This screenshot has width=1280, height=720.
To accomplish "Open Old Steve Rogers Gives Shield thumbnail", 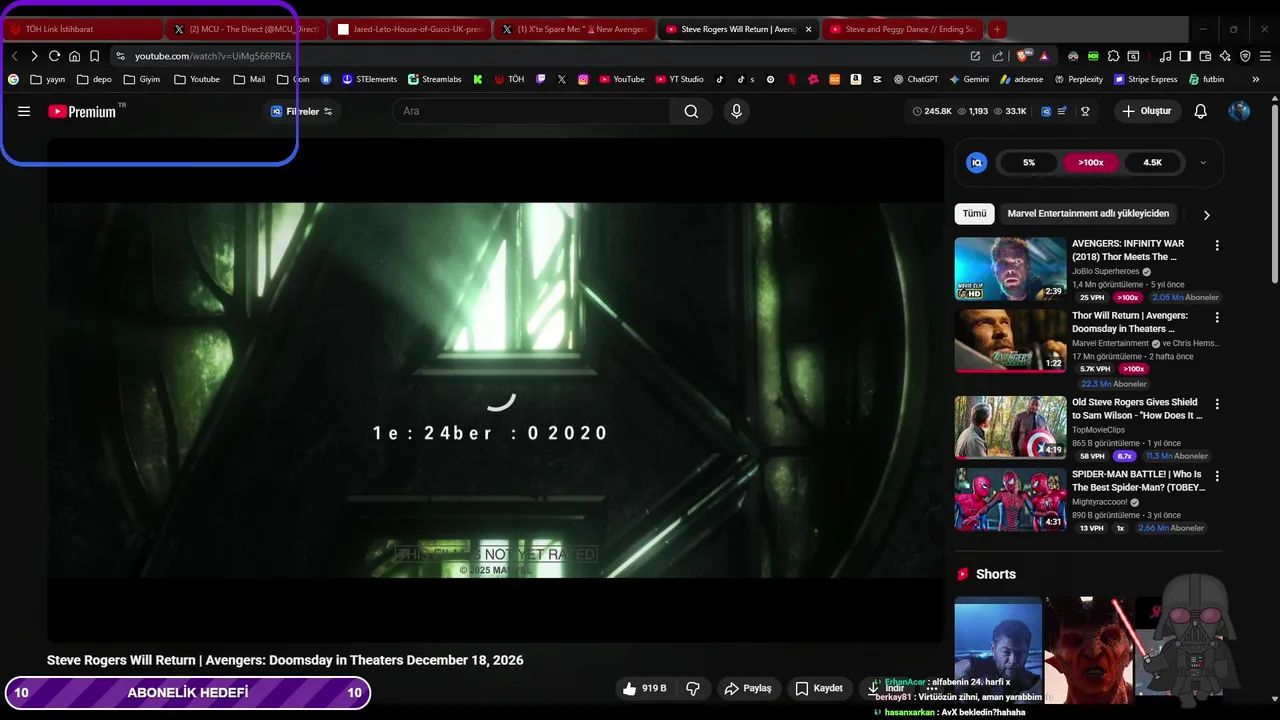I will coord(1010,427).
